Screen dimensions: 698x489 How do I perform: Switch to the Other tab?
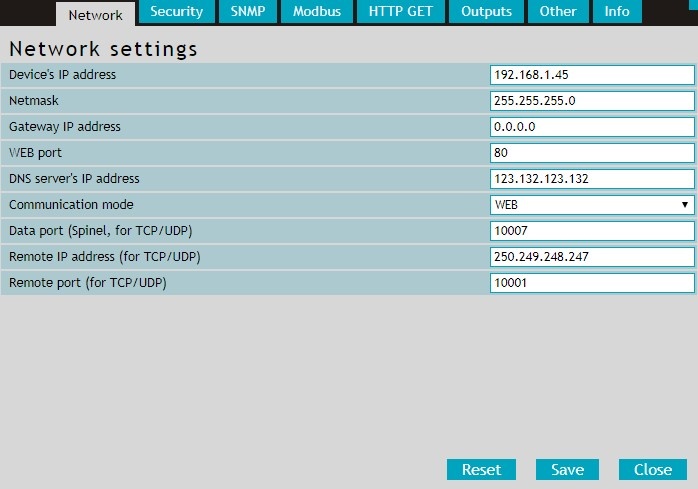click(558, 12)
